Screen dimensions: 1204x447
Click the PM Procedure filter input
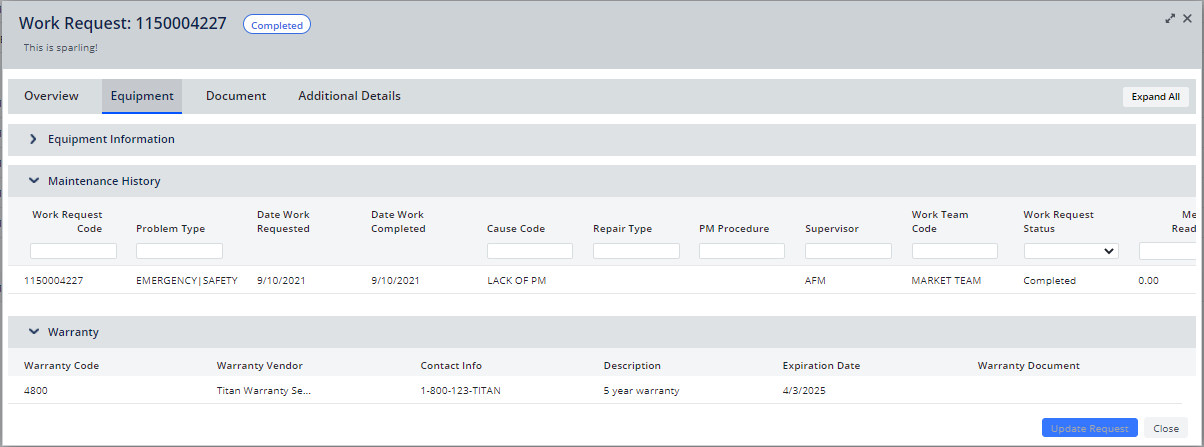click(742, 251)
